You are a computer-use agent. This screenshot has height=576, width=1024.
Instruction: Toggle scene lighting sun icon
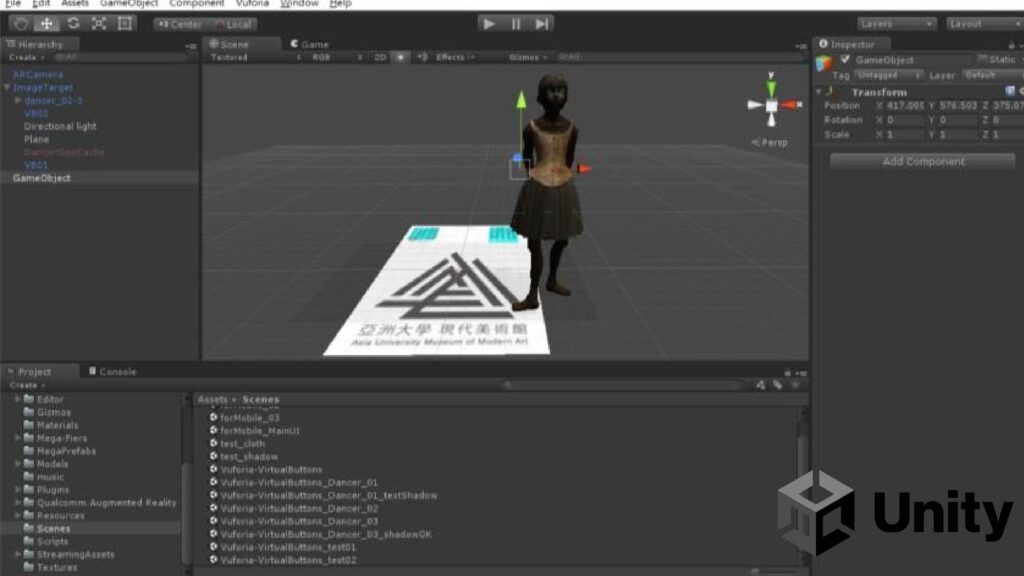coord(400,57)
